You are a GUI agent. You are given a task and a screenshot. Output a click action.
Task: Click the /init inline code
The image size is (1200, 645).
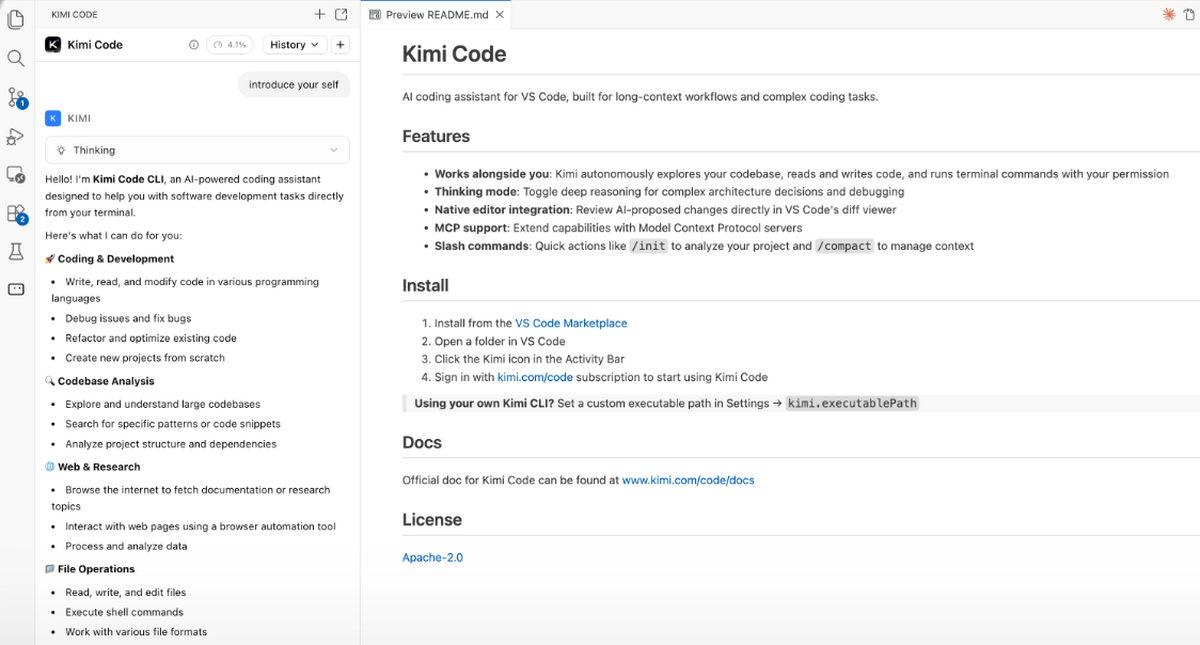[648, 246]
